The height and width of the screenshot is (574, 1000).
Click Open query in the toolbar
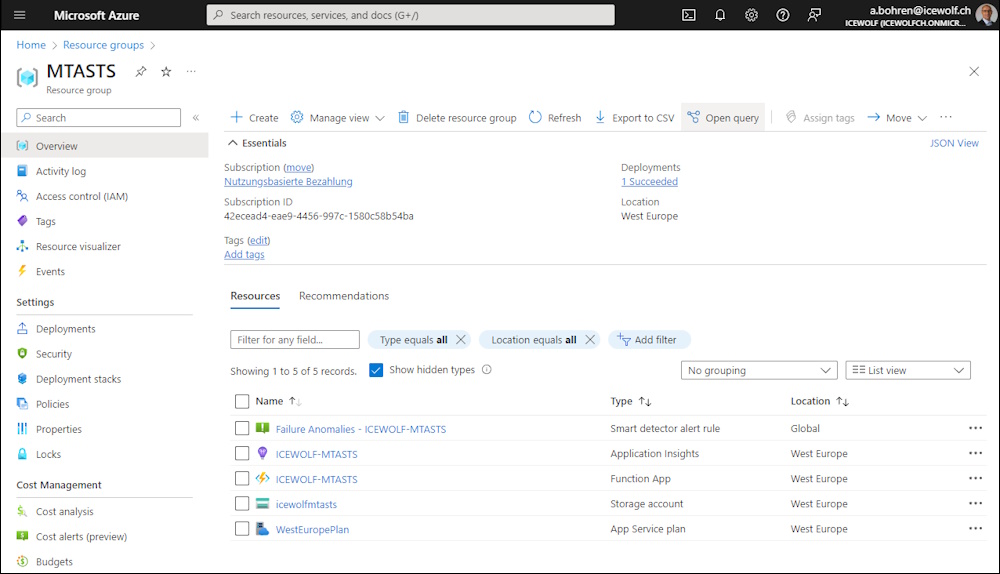[x=723, y=117]
